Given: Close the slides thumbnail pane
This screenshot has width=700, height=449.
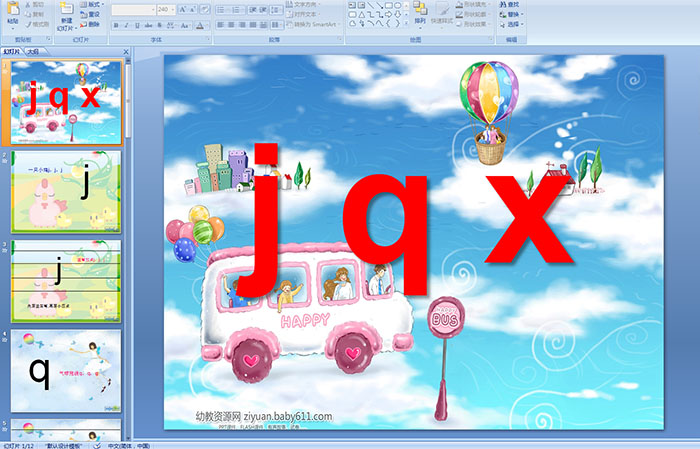Looking at the screenshot, I should [x=126, y=52].
